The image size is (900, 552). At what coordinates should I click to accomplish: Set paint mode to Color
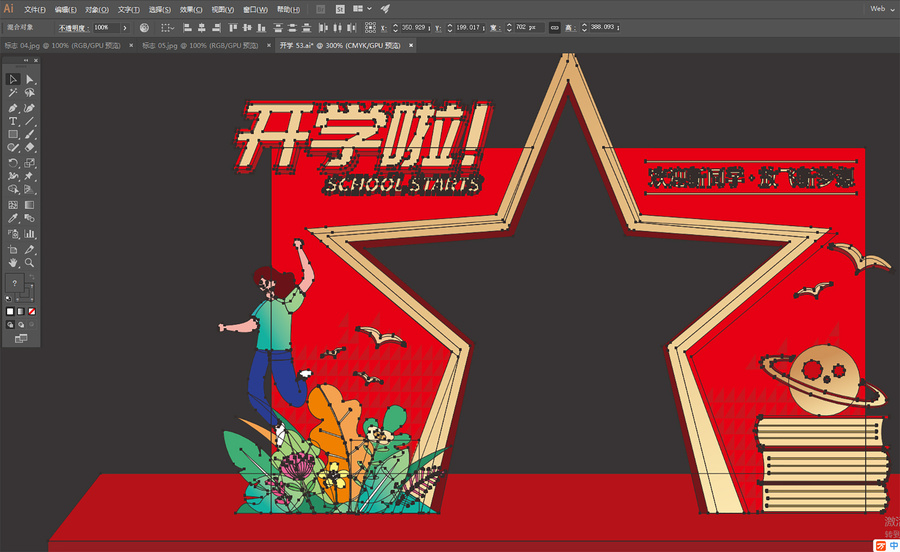(10, 312)
